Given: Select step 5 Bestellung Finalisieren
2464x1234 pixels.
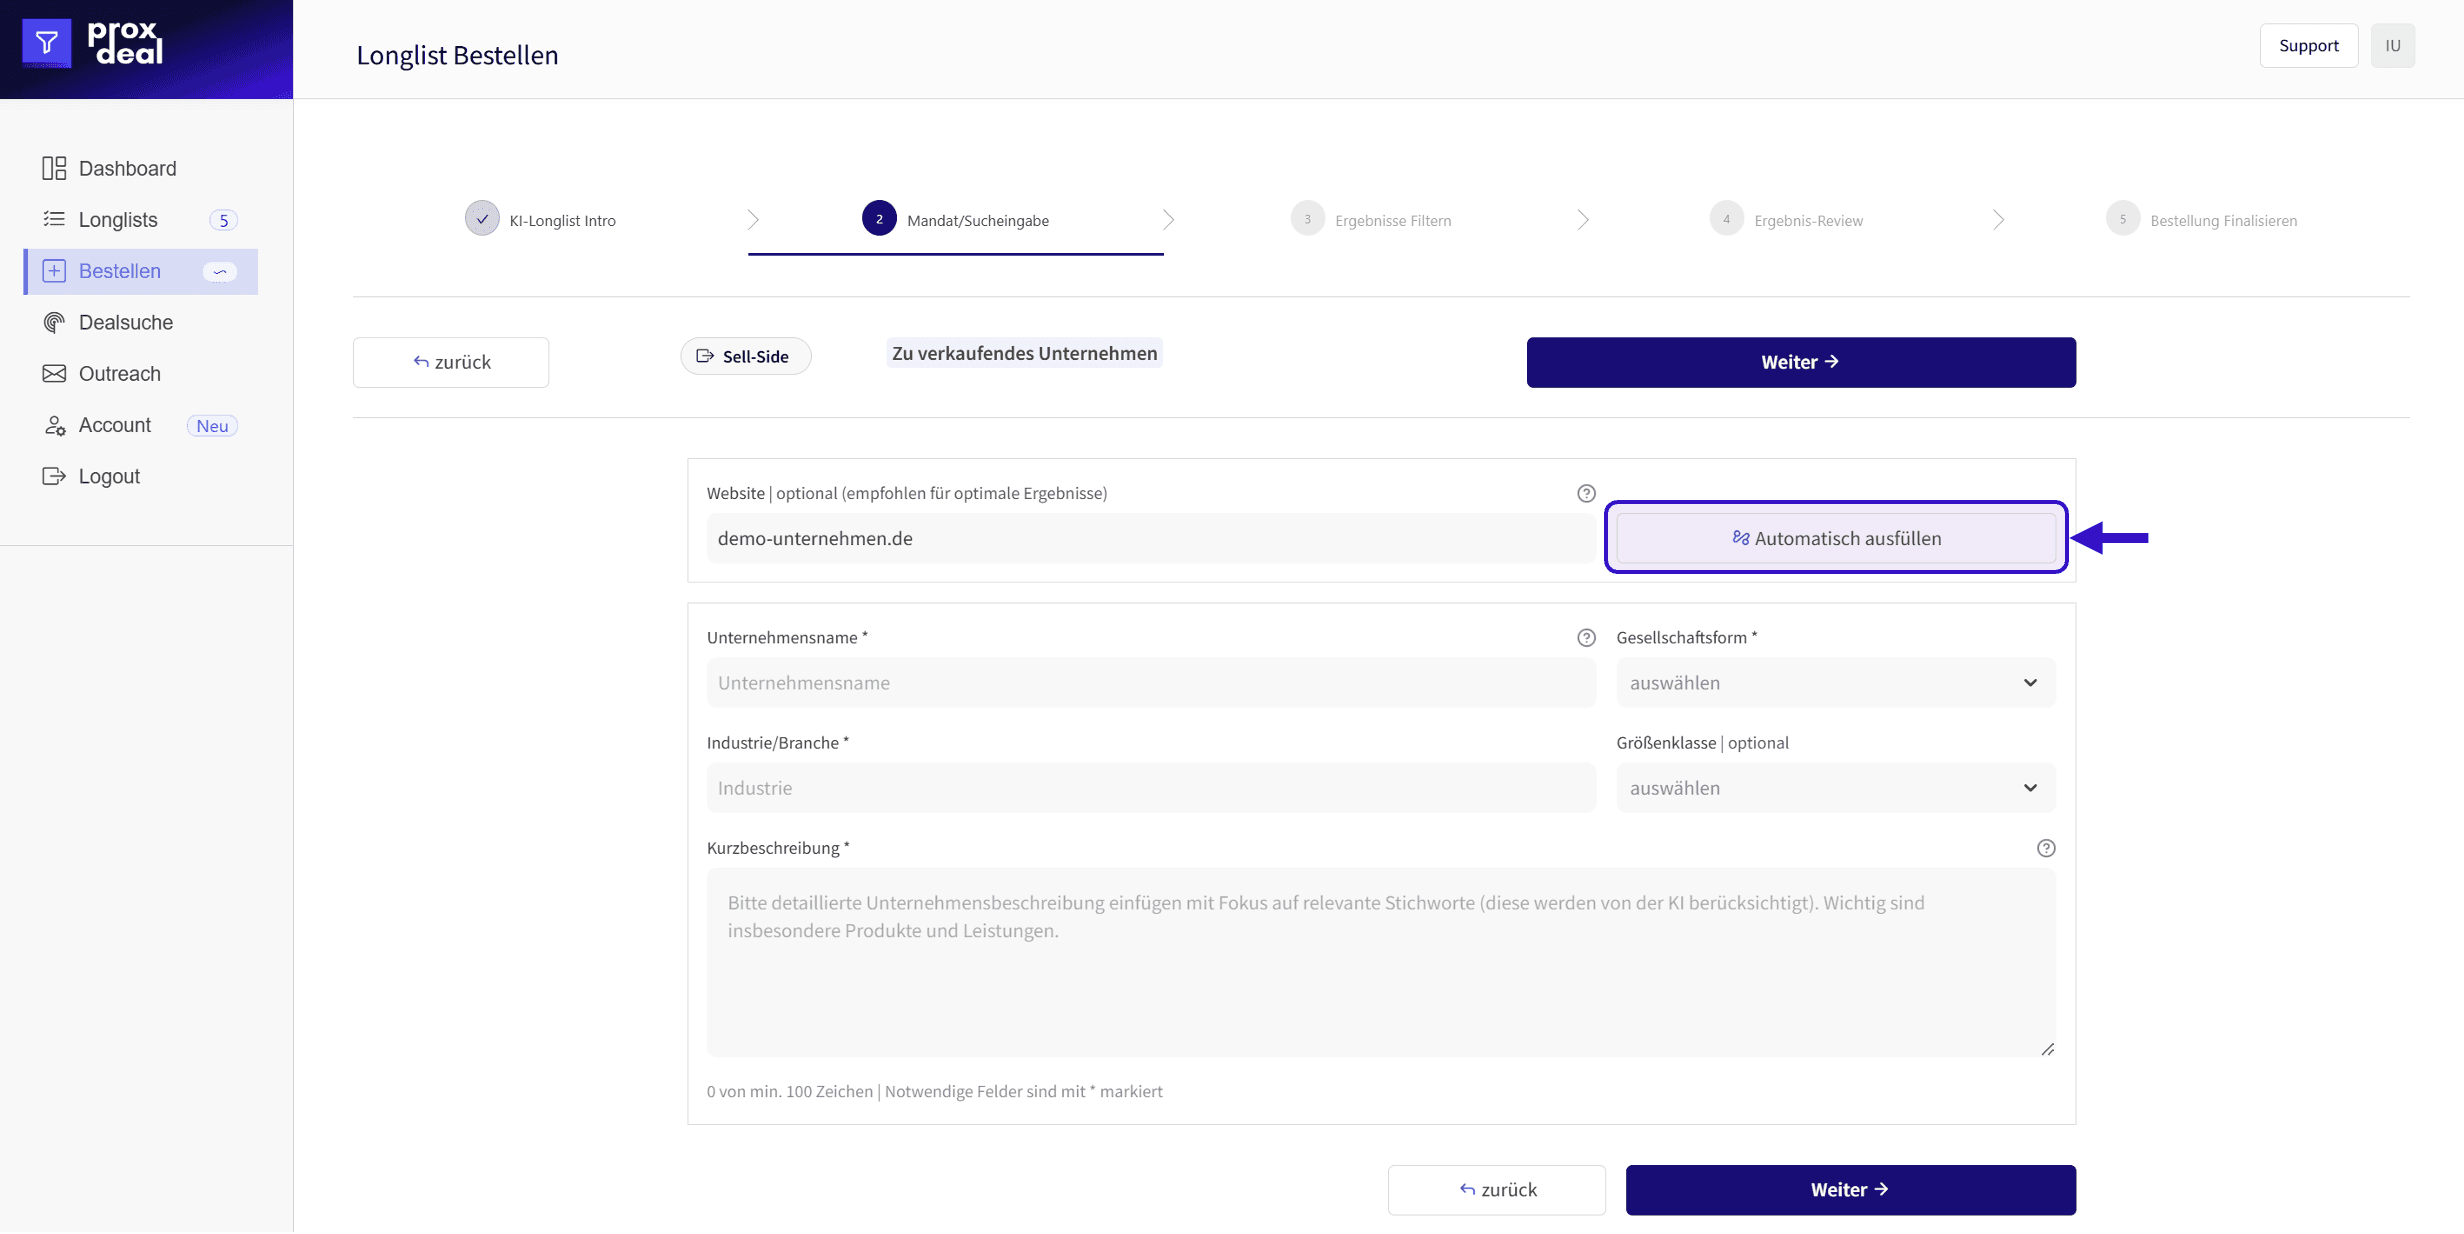Looking at the screenshot, I should coord(2202,220).
